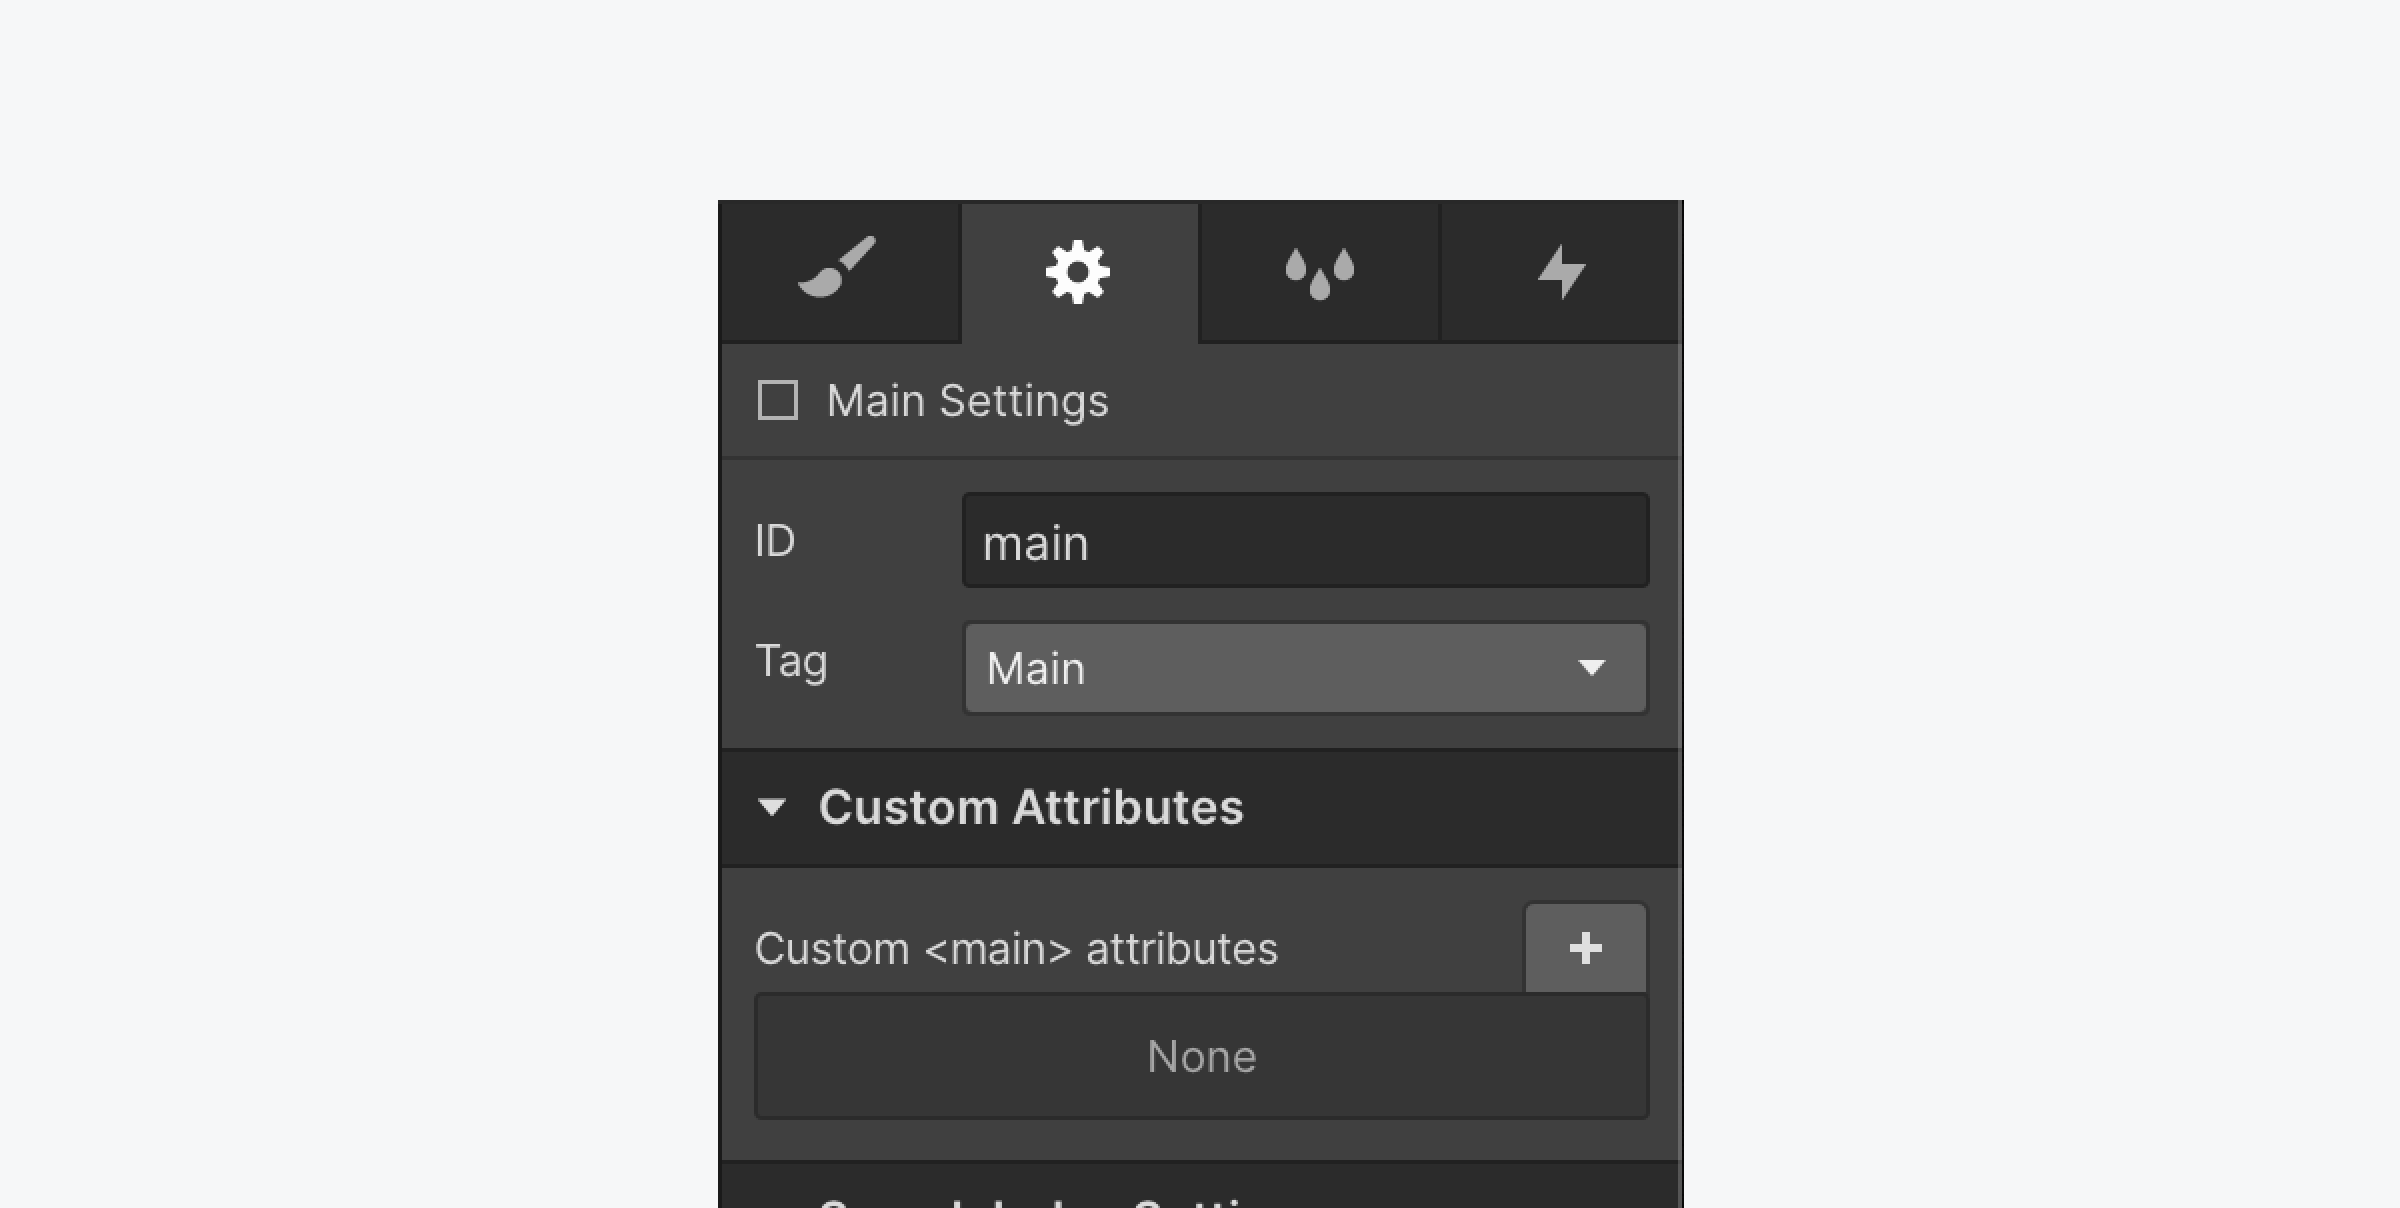Switch to the drops/moisture tool tab

[1319, 271]
